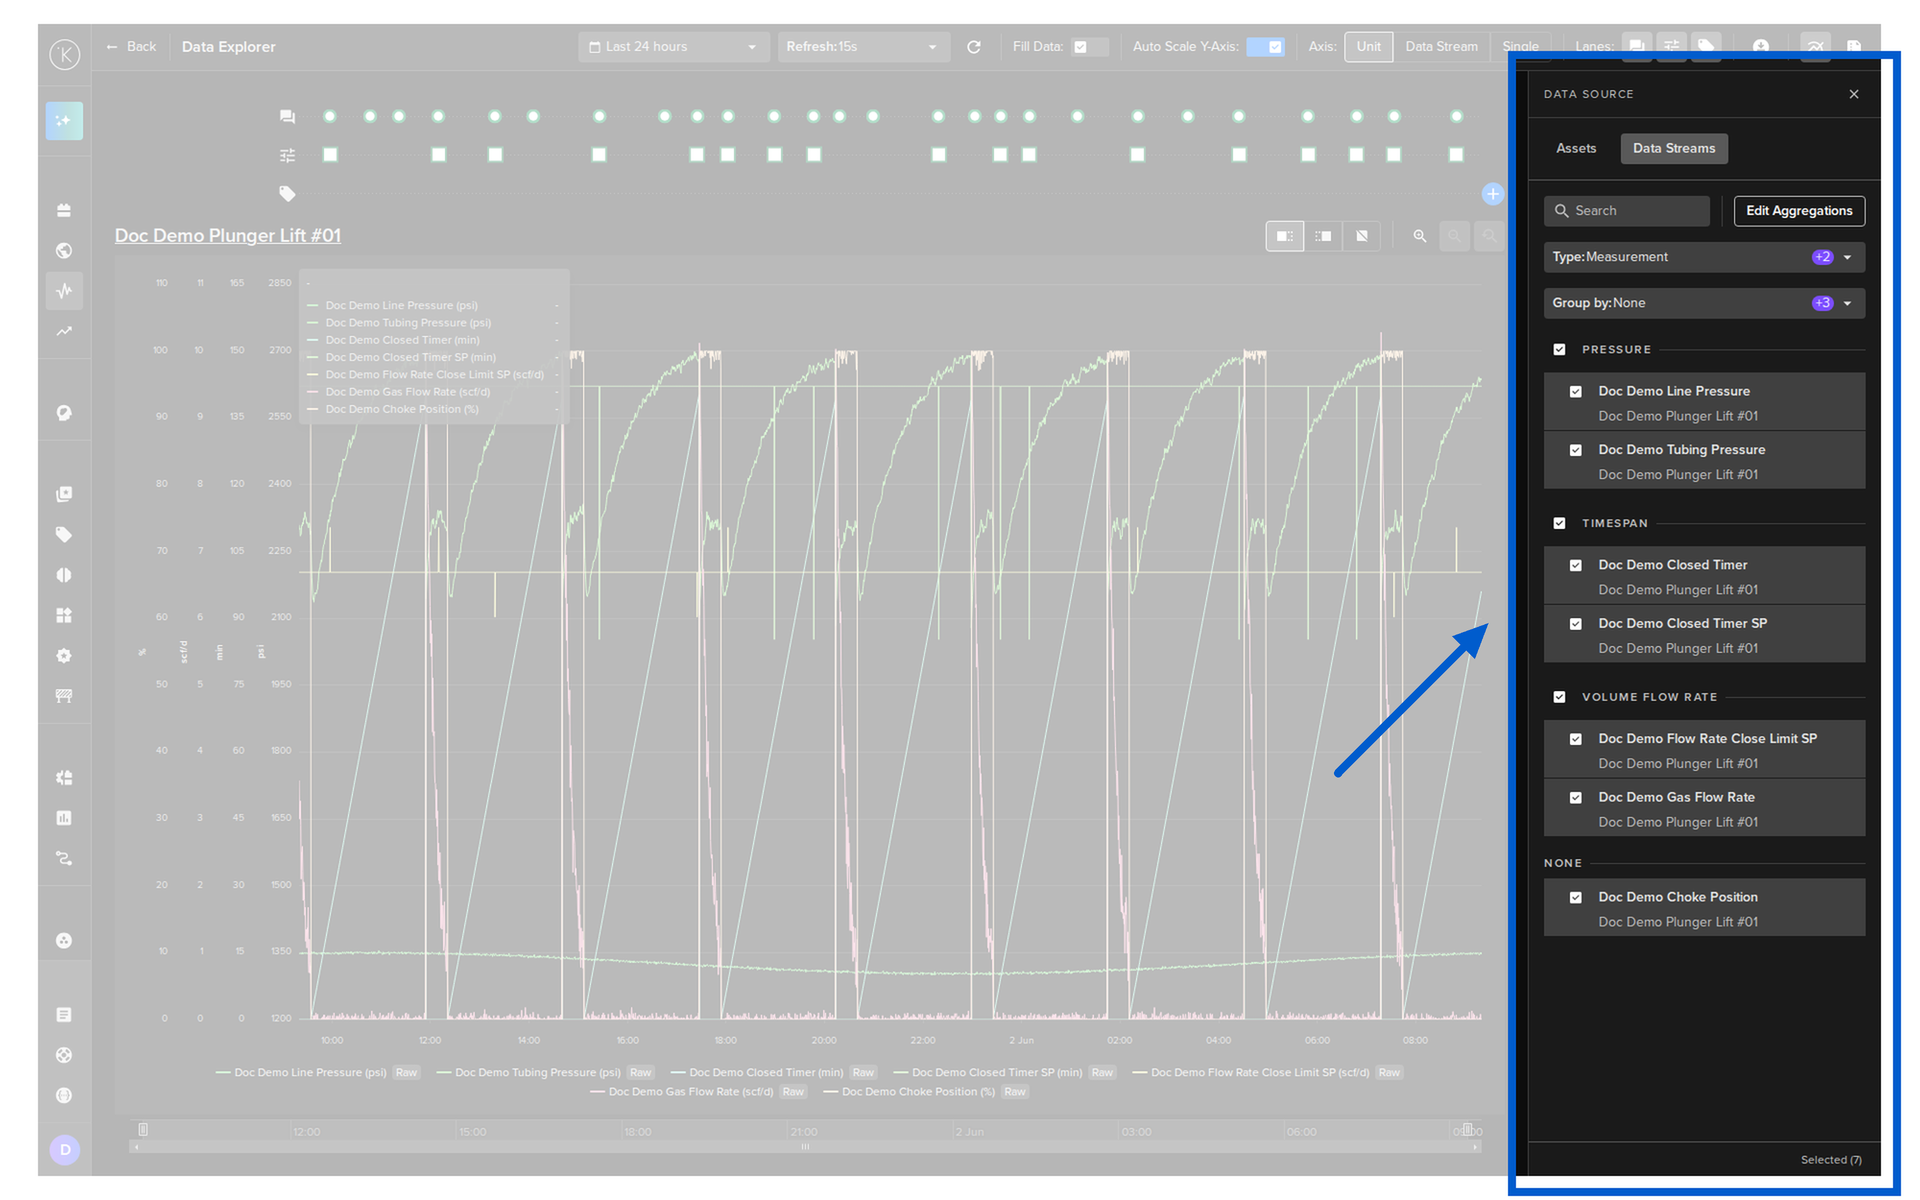1920x1200 pixels.
Task: Click the zoom in magnifier icon
Action: [x=1419, y=236]
